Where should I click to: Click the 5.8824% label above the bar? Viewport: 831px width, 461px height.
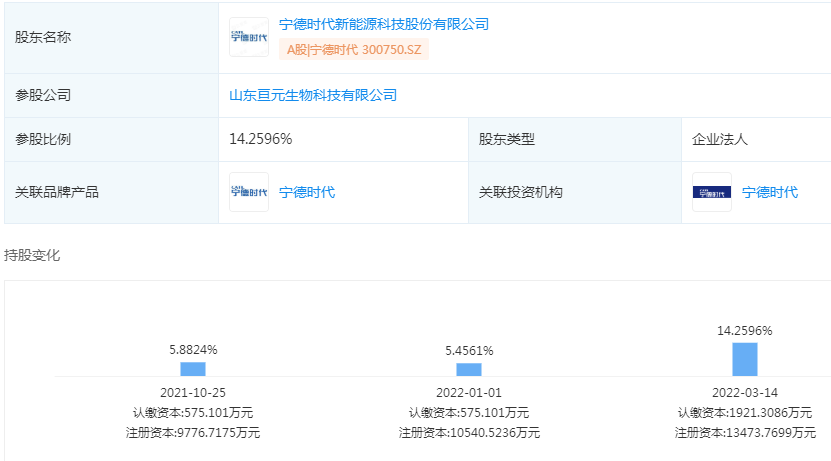pos(193,350)
